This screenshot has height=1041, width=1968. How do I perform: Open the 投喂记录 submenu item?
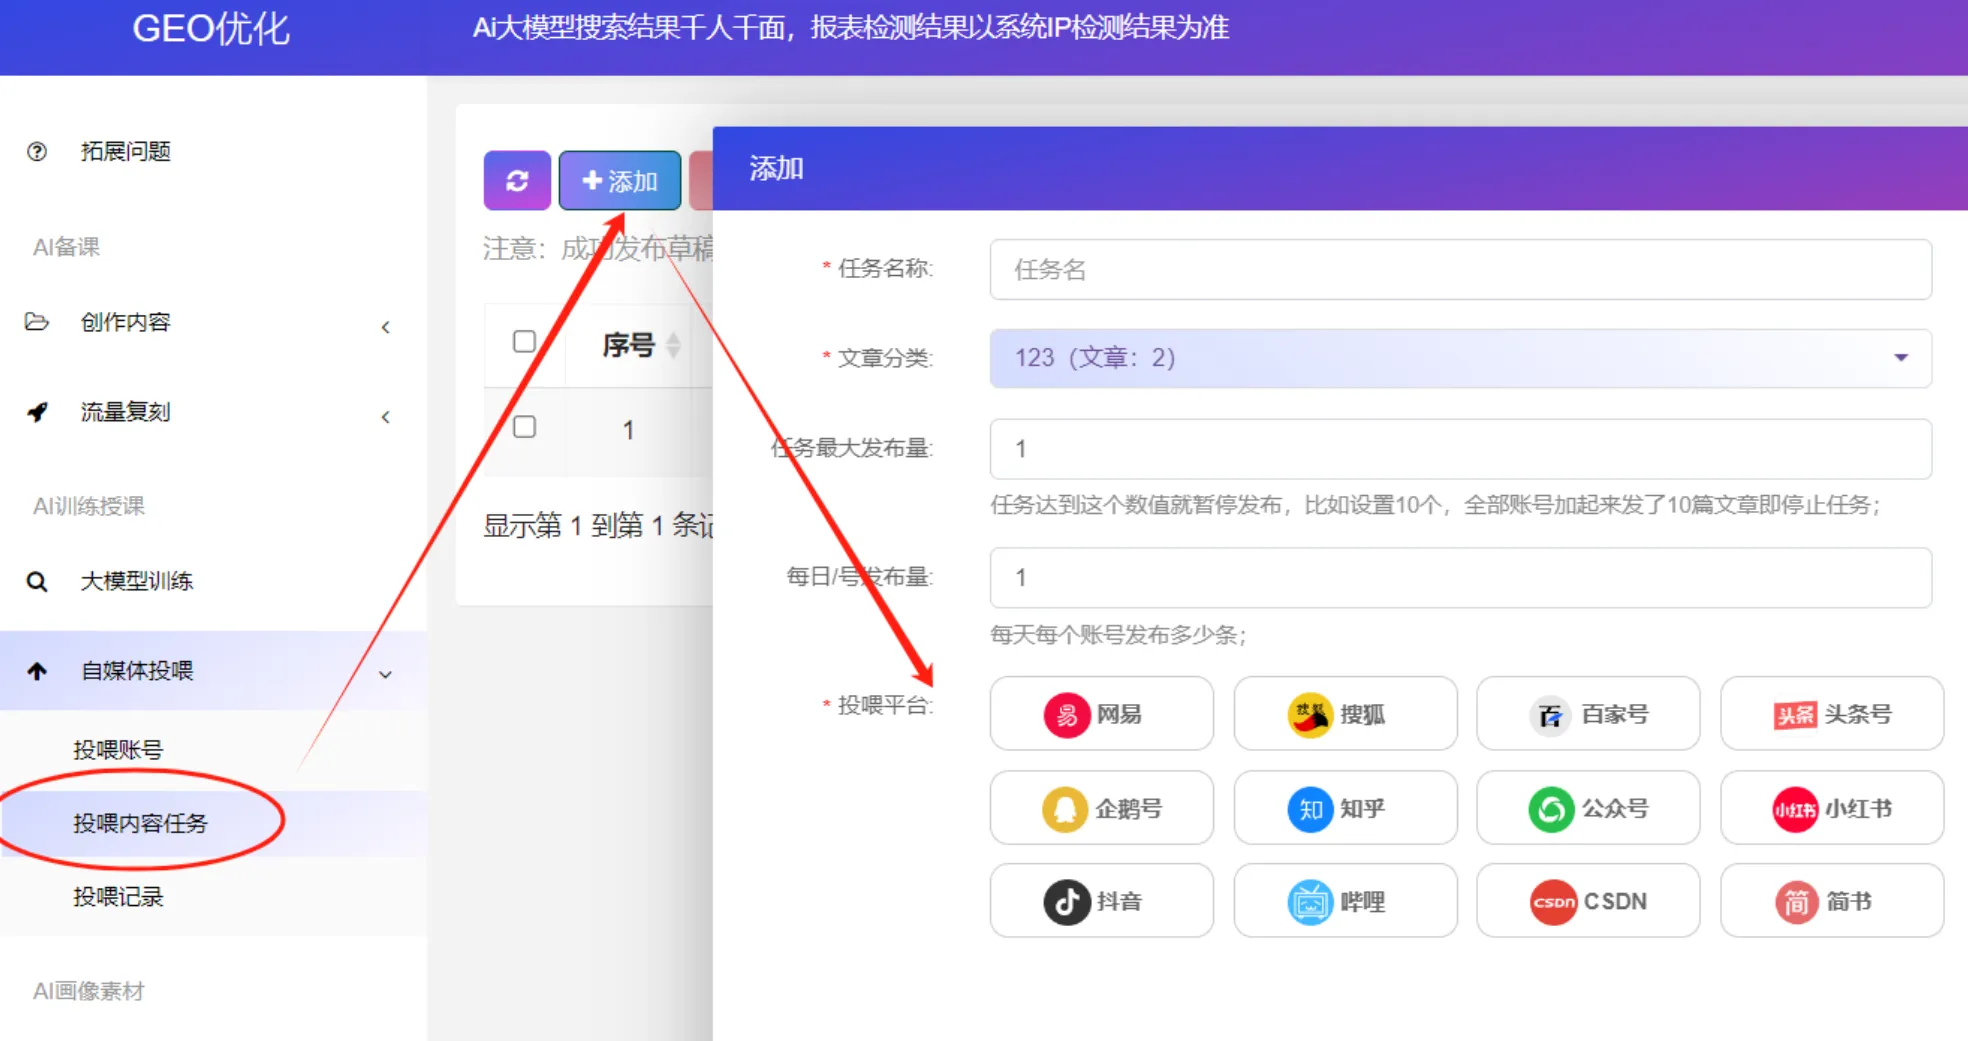point(118,897)
